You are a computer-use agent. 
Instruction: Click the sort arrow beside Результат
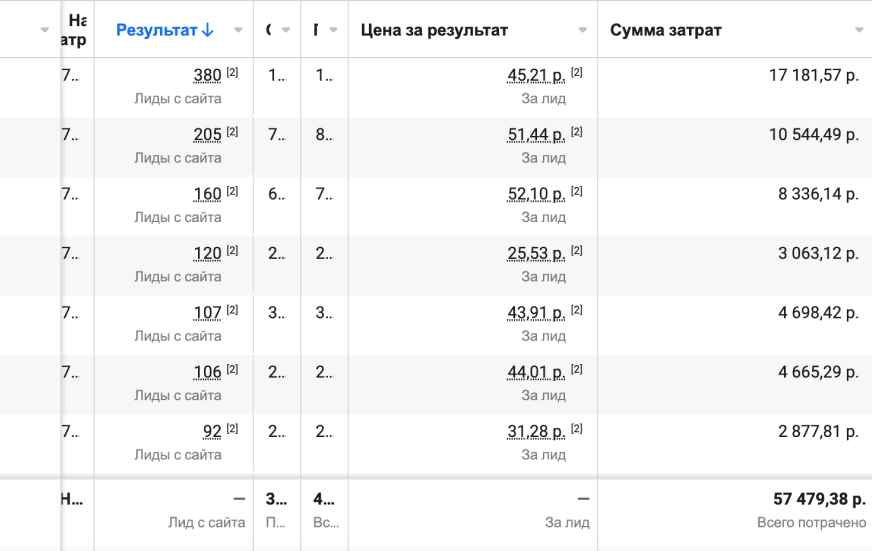pyautogui.click(x=208, y=30)
